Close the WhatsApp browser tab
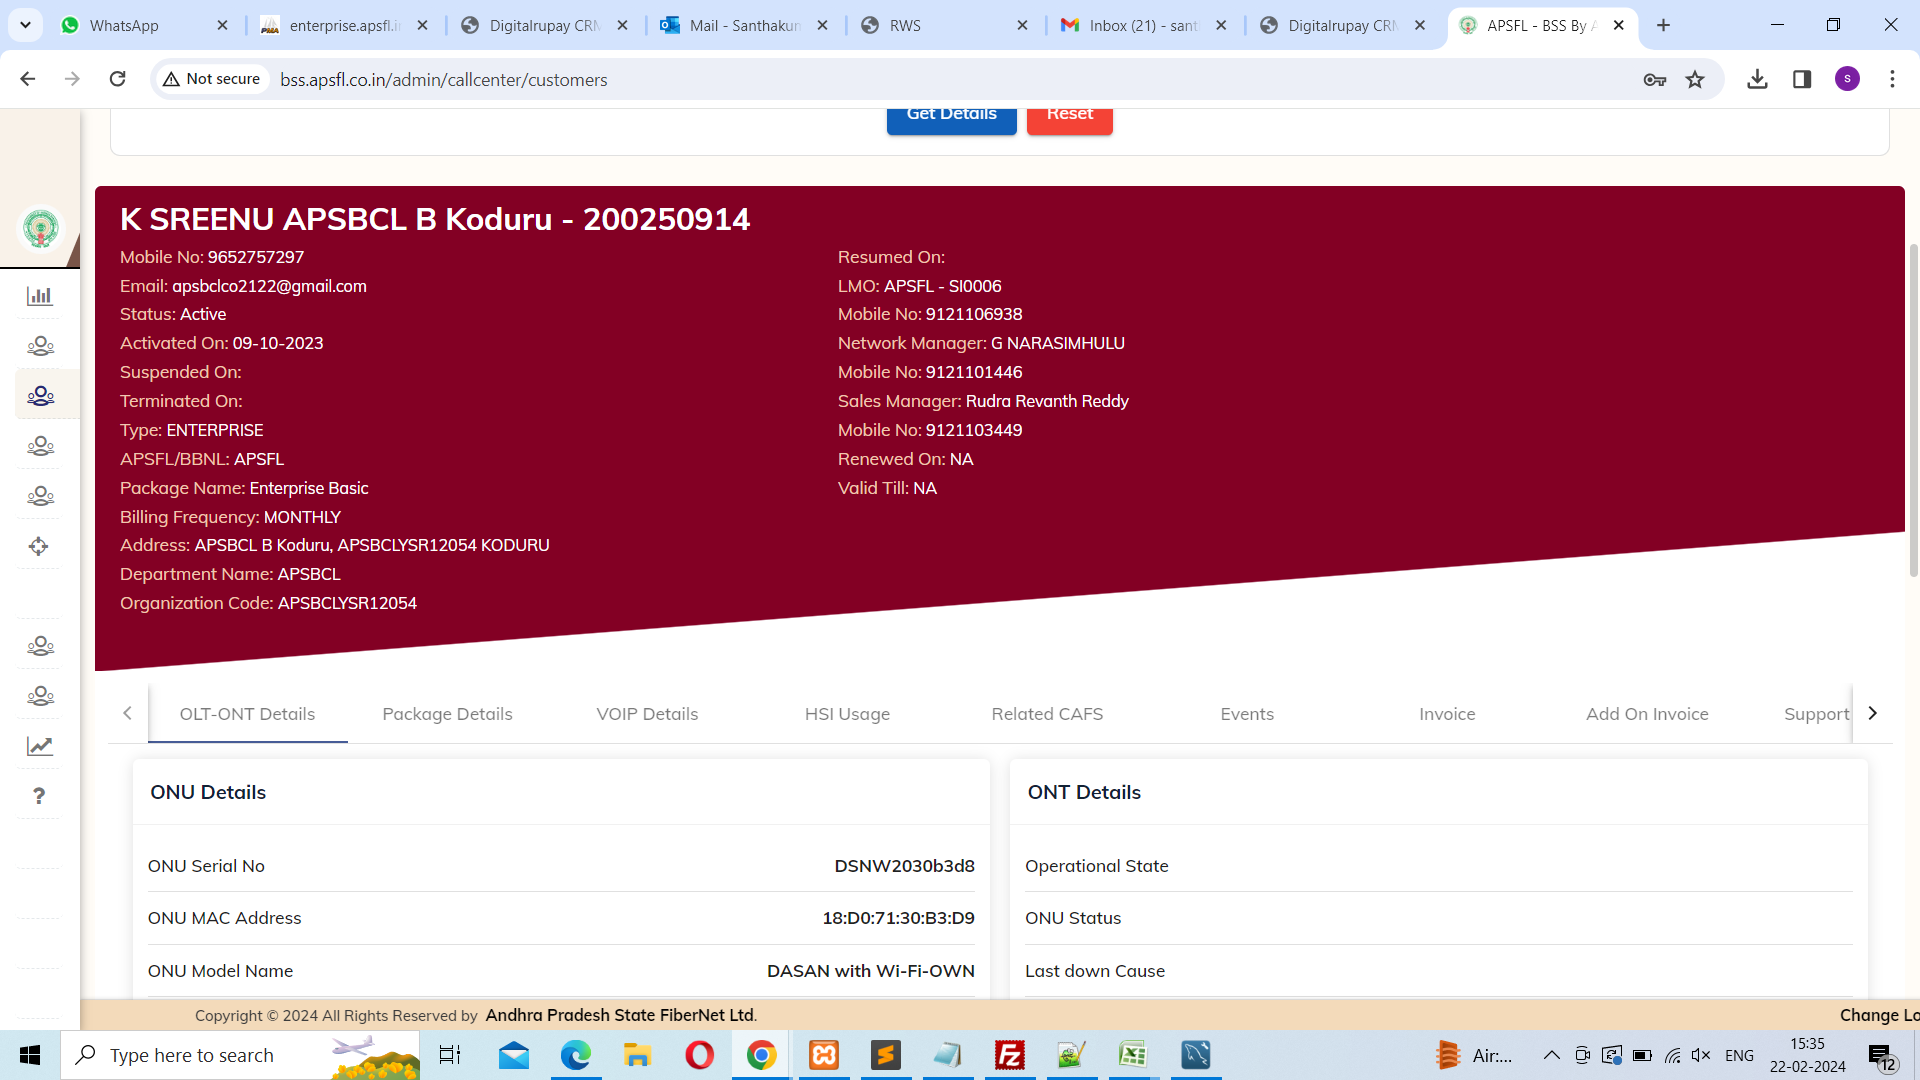The image size is (1920, 1080). (x=222, y=25)
